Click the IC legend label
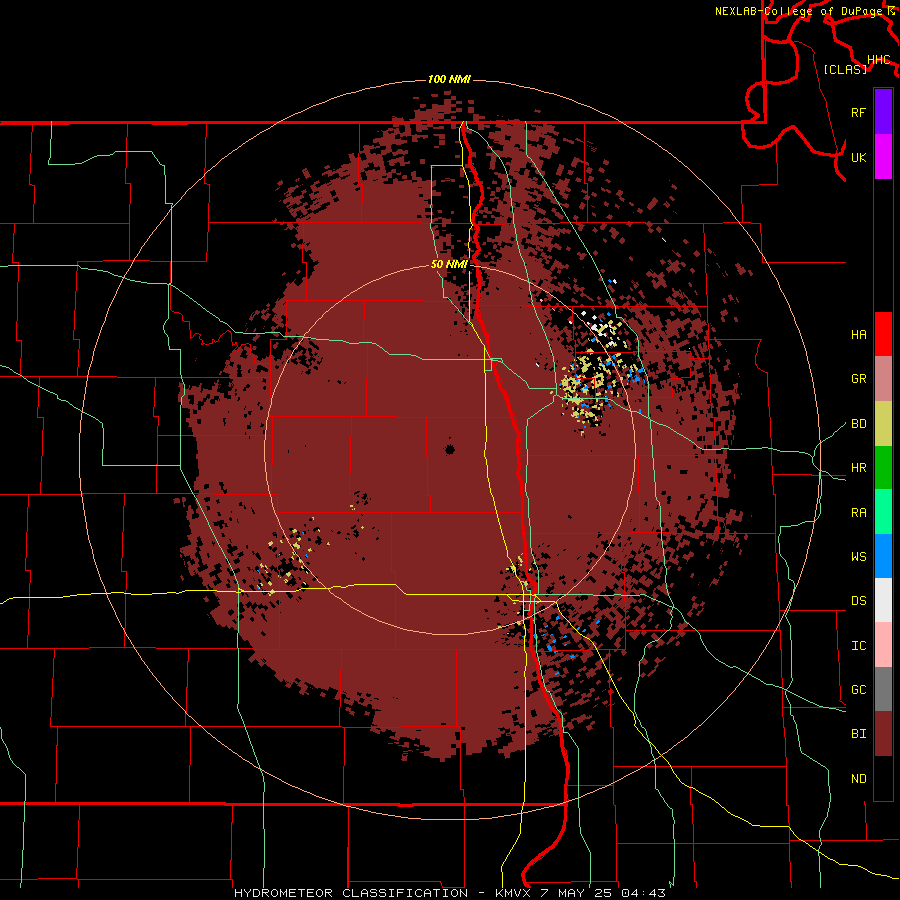900x900 pixels. tap(858, 646)
